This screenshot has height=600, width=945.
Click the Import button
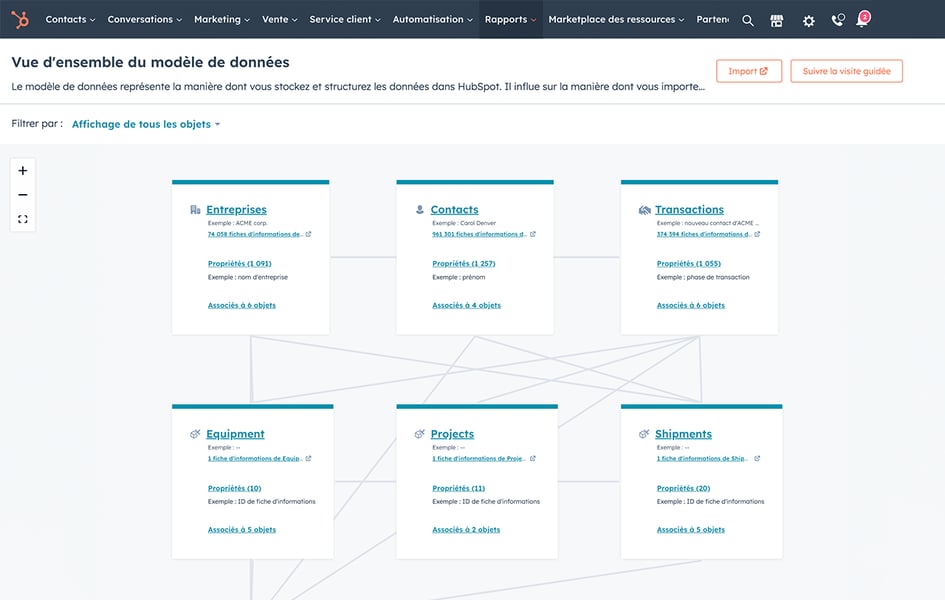[749, 70]
